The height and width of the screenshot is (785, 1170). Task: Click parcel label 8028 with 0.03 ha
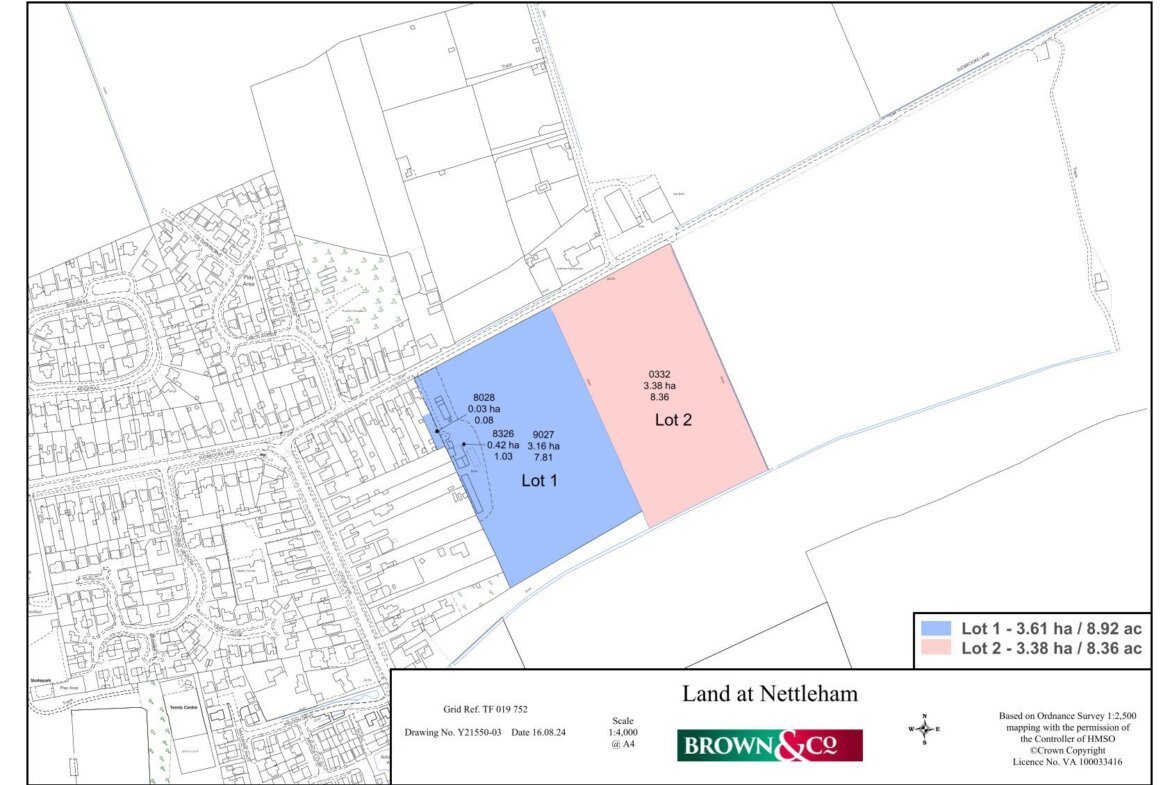pos(484,409)
